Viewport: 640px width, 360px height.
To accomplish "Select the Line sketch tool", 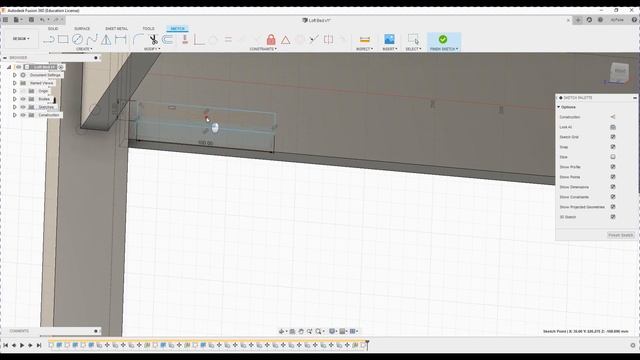I will [x=49, y=40].
